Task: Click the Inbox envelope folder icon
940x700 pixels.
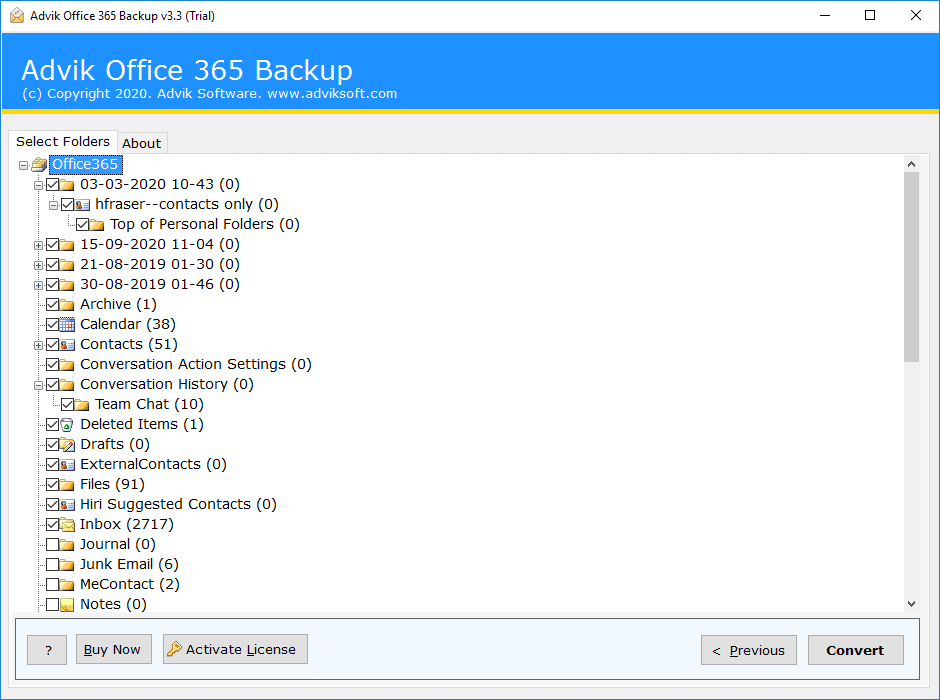Action: tap(67, 524)
